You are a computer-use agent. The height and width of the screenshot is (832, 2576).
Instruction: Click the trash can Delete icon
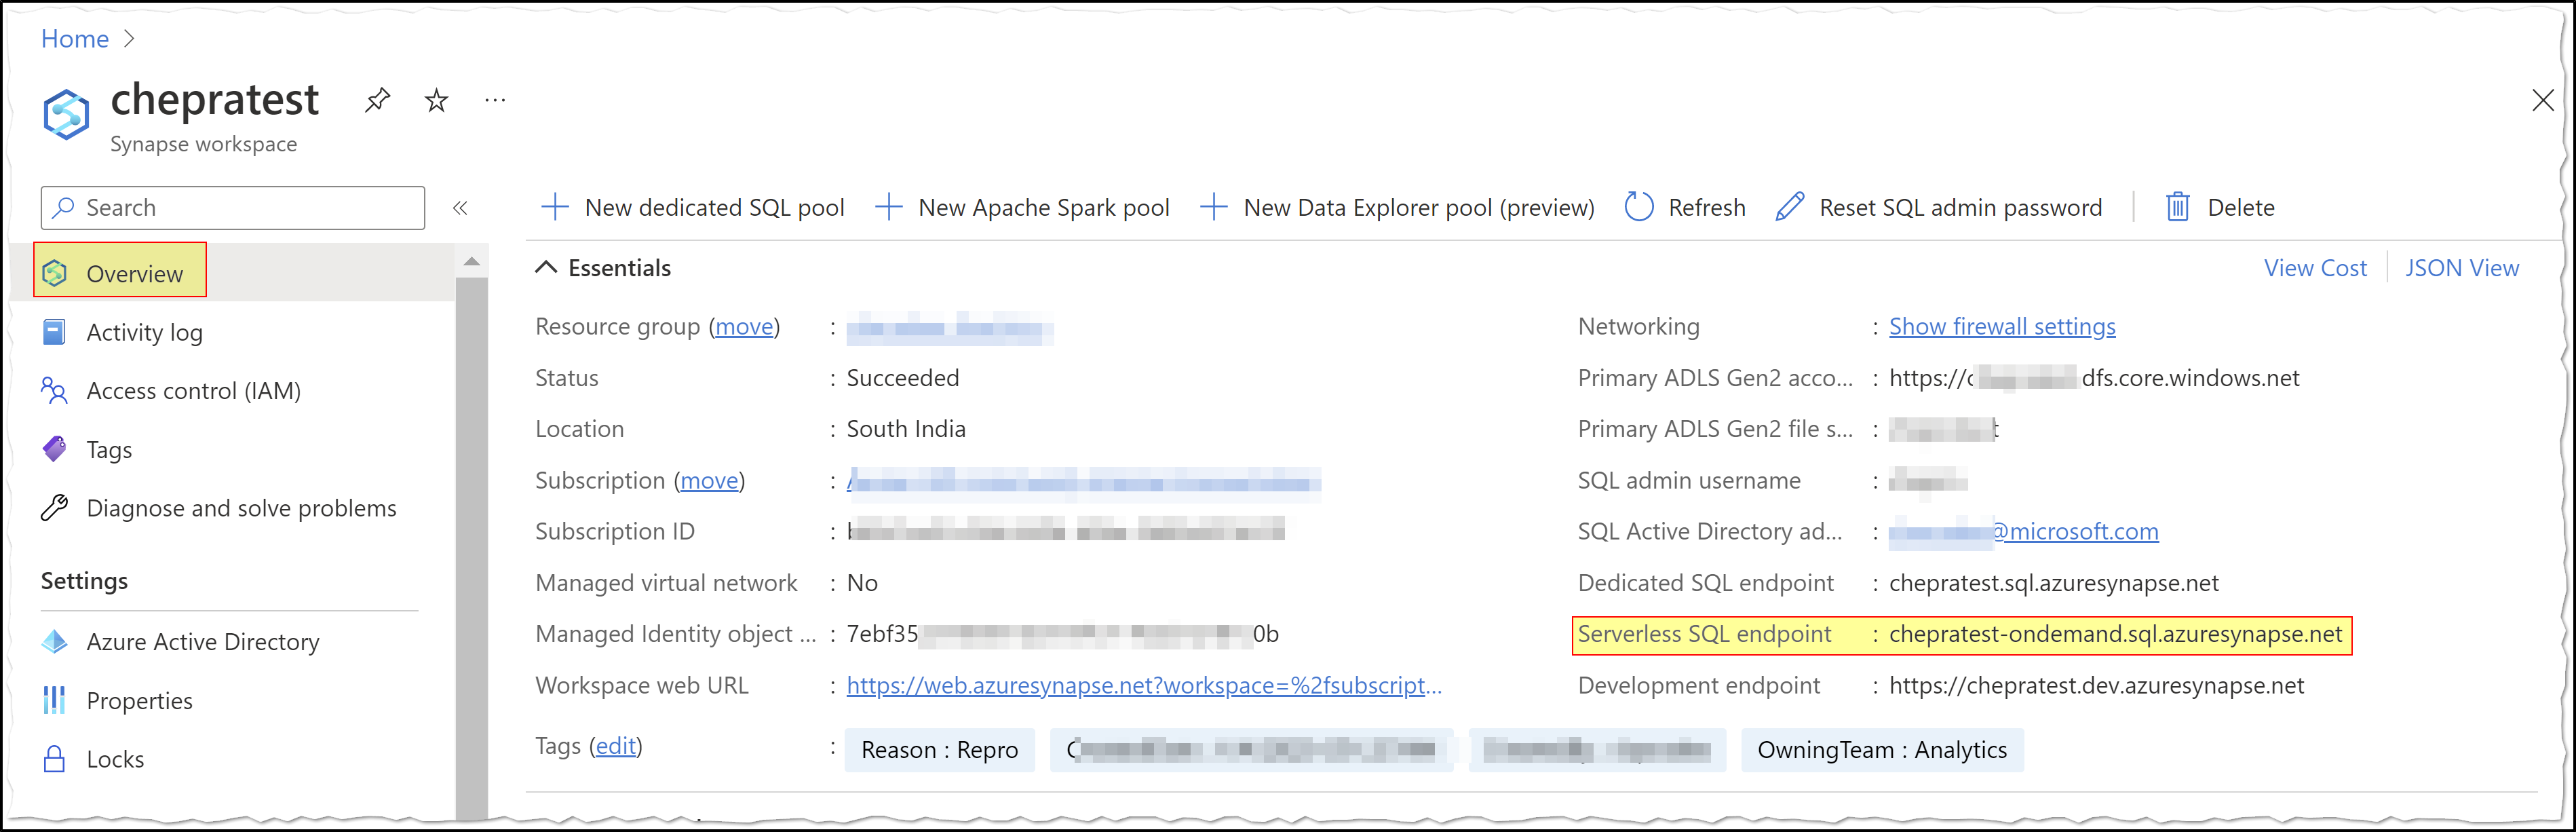click(2178, 207)
